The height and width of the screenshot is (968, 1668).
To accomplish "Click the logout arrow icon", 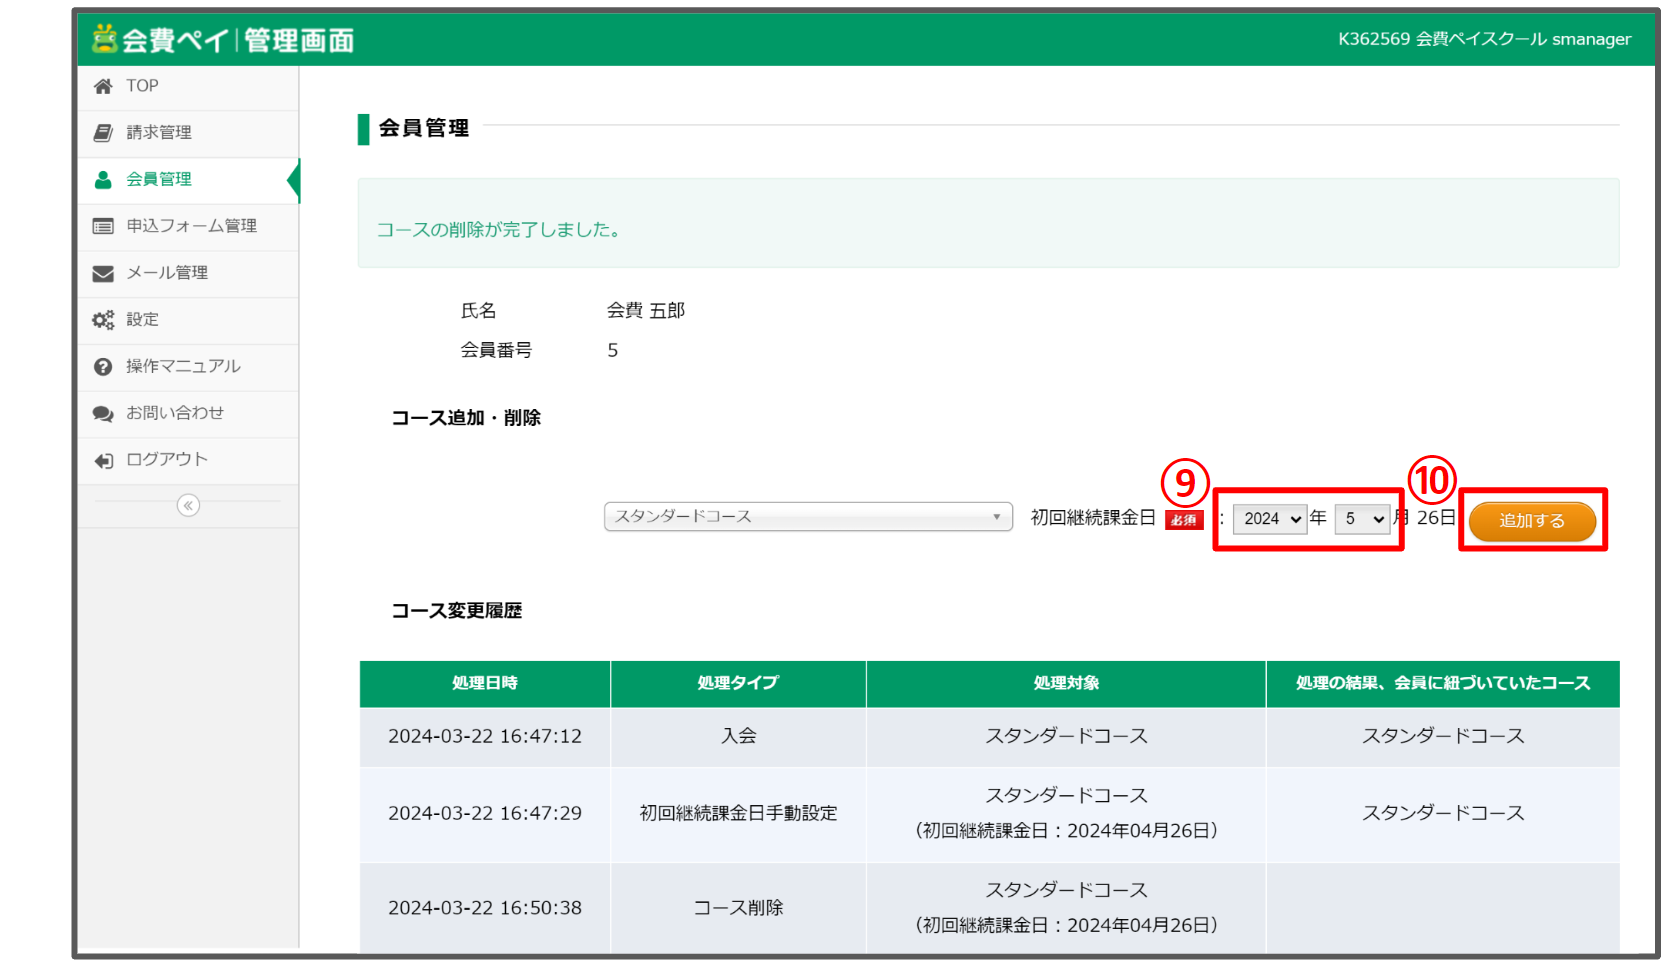I will tap(103, 460).
